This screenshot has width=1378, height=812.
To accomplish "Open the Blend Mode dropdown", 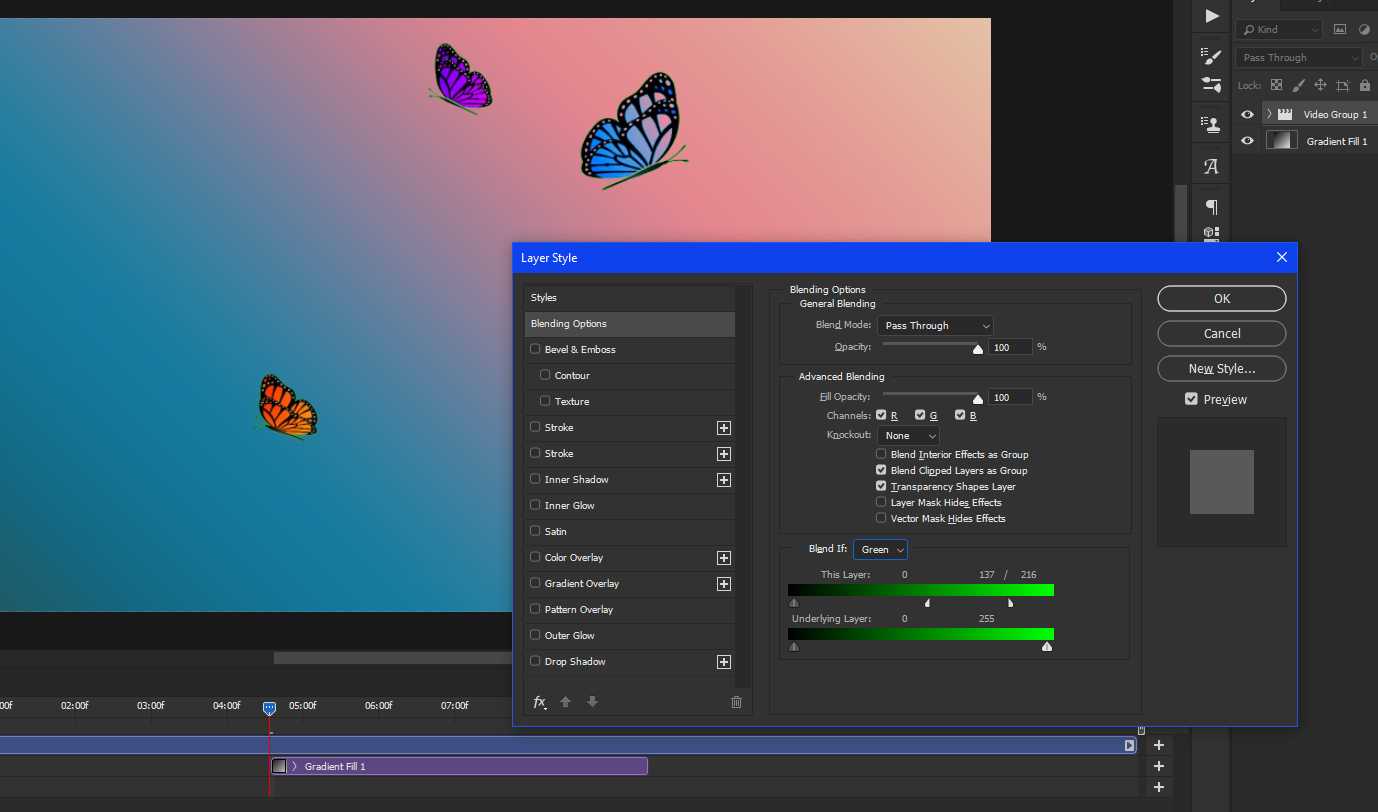I will point(934,325).
